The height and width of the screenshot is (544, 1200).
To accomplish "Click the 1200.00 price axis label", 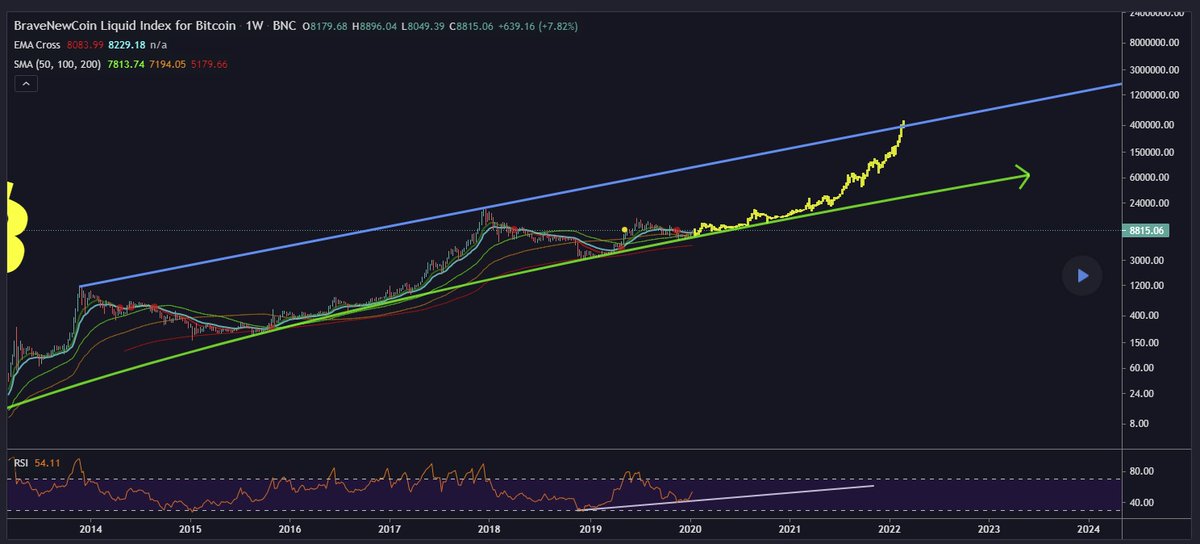I will click(1147, 286).
